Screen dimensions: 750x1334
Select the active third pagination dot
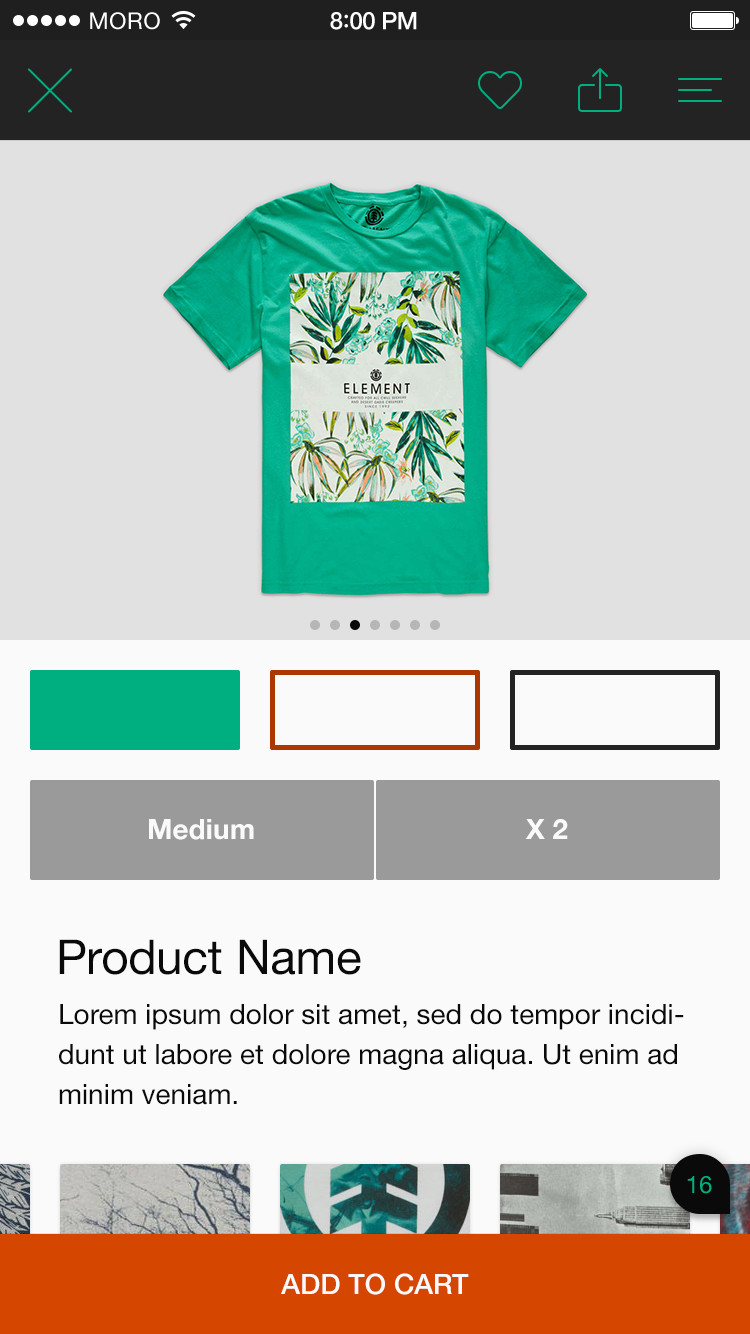[355, 625]
